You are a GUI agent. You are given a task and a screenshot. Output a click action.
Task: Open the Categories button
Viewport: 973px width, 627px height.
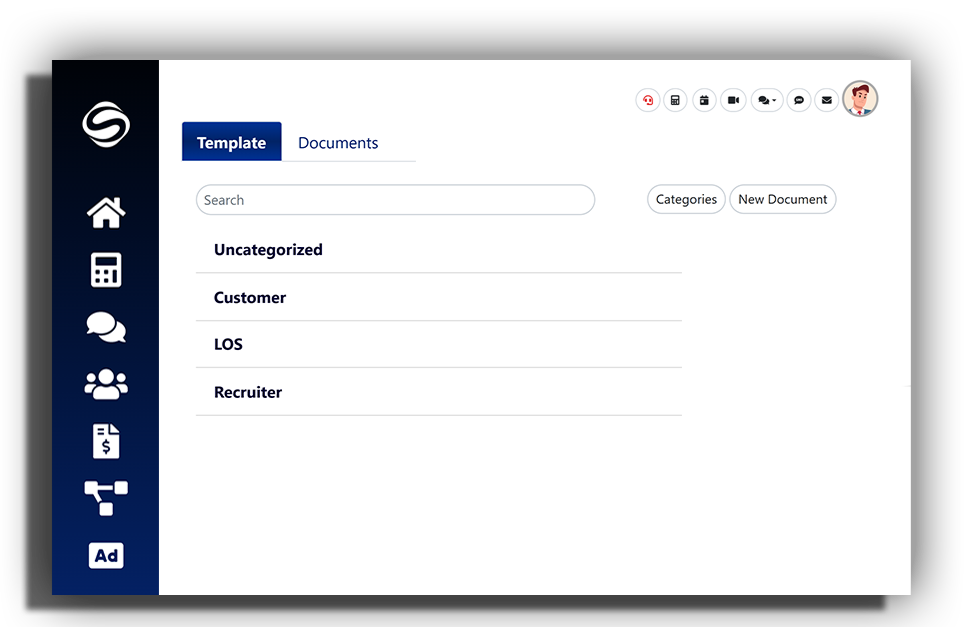[686, 199]
